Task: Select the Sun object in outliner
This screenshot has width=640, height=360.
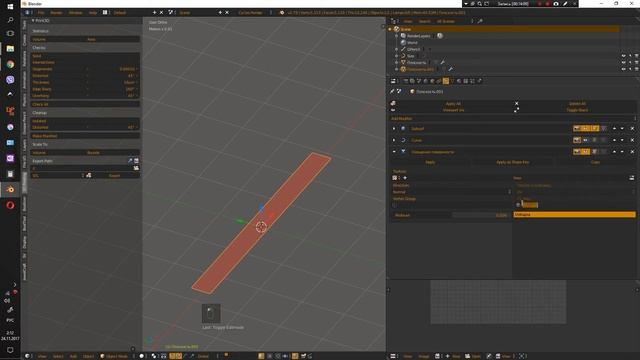Action: [411, 56]
